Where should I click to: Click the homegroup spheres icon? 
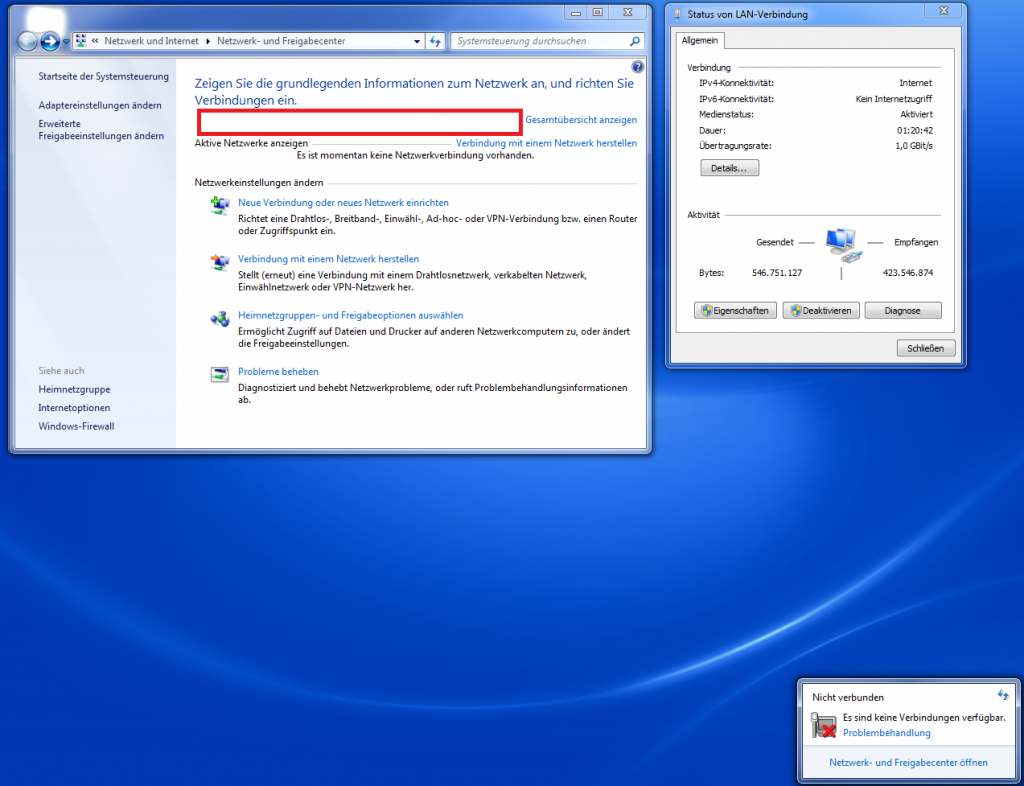[x=220, y=319]
